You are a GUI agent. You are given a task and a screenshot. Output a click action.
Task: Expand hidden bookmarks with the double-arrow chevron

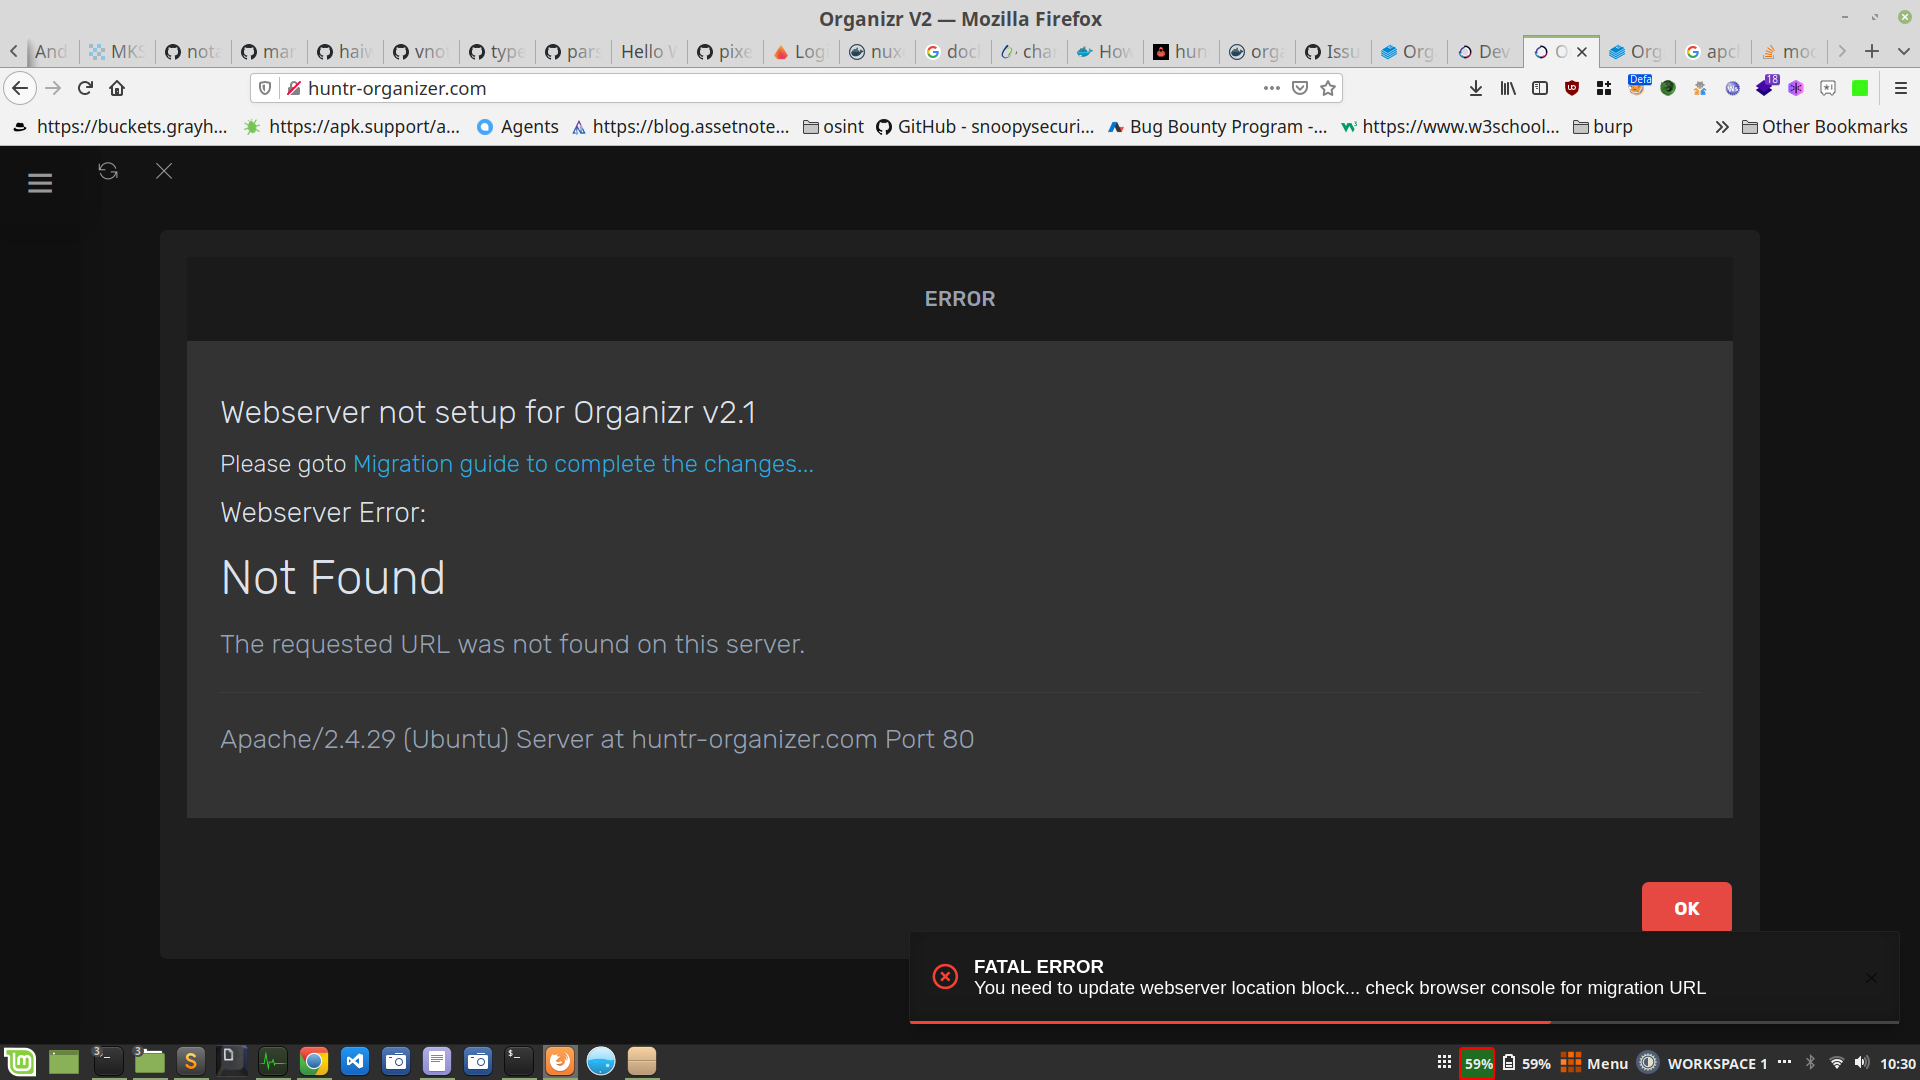pos(1723,127)
